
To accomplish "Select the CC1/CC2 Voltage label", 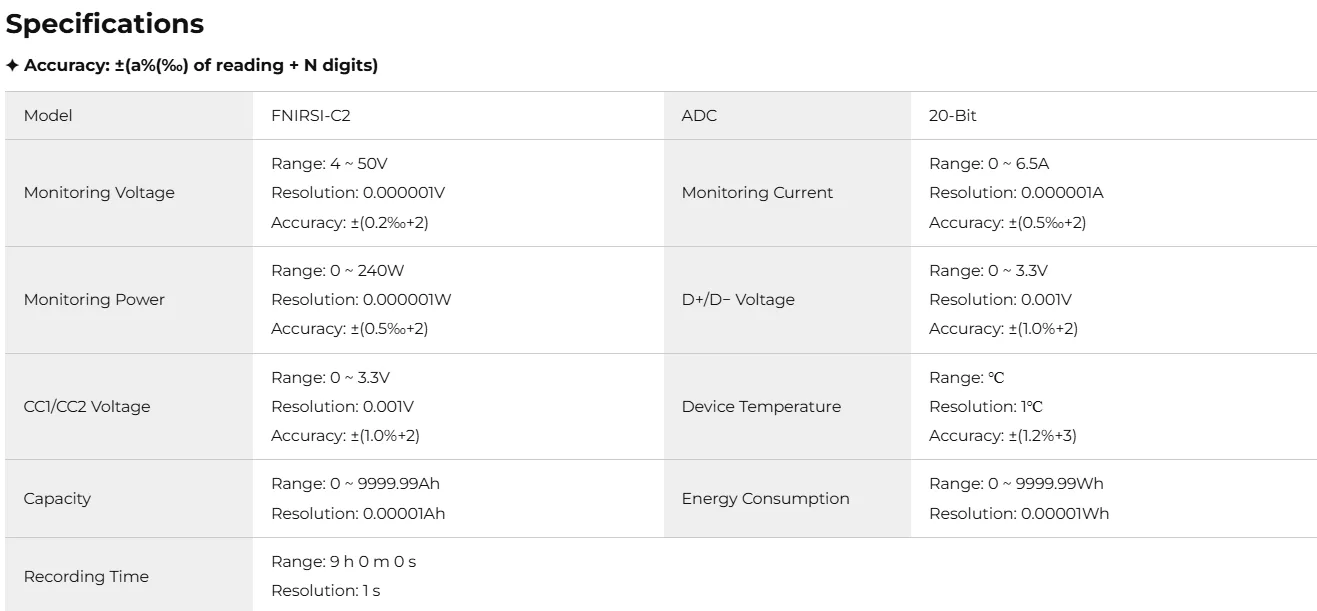I will (x=87, y=407).
